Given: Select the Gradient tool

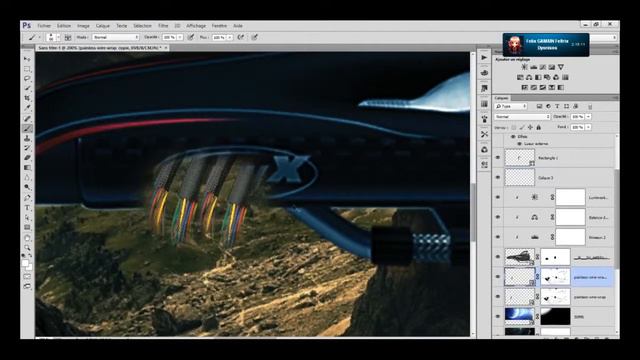Looking at the screenshot, I should [x=27, y=168].
